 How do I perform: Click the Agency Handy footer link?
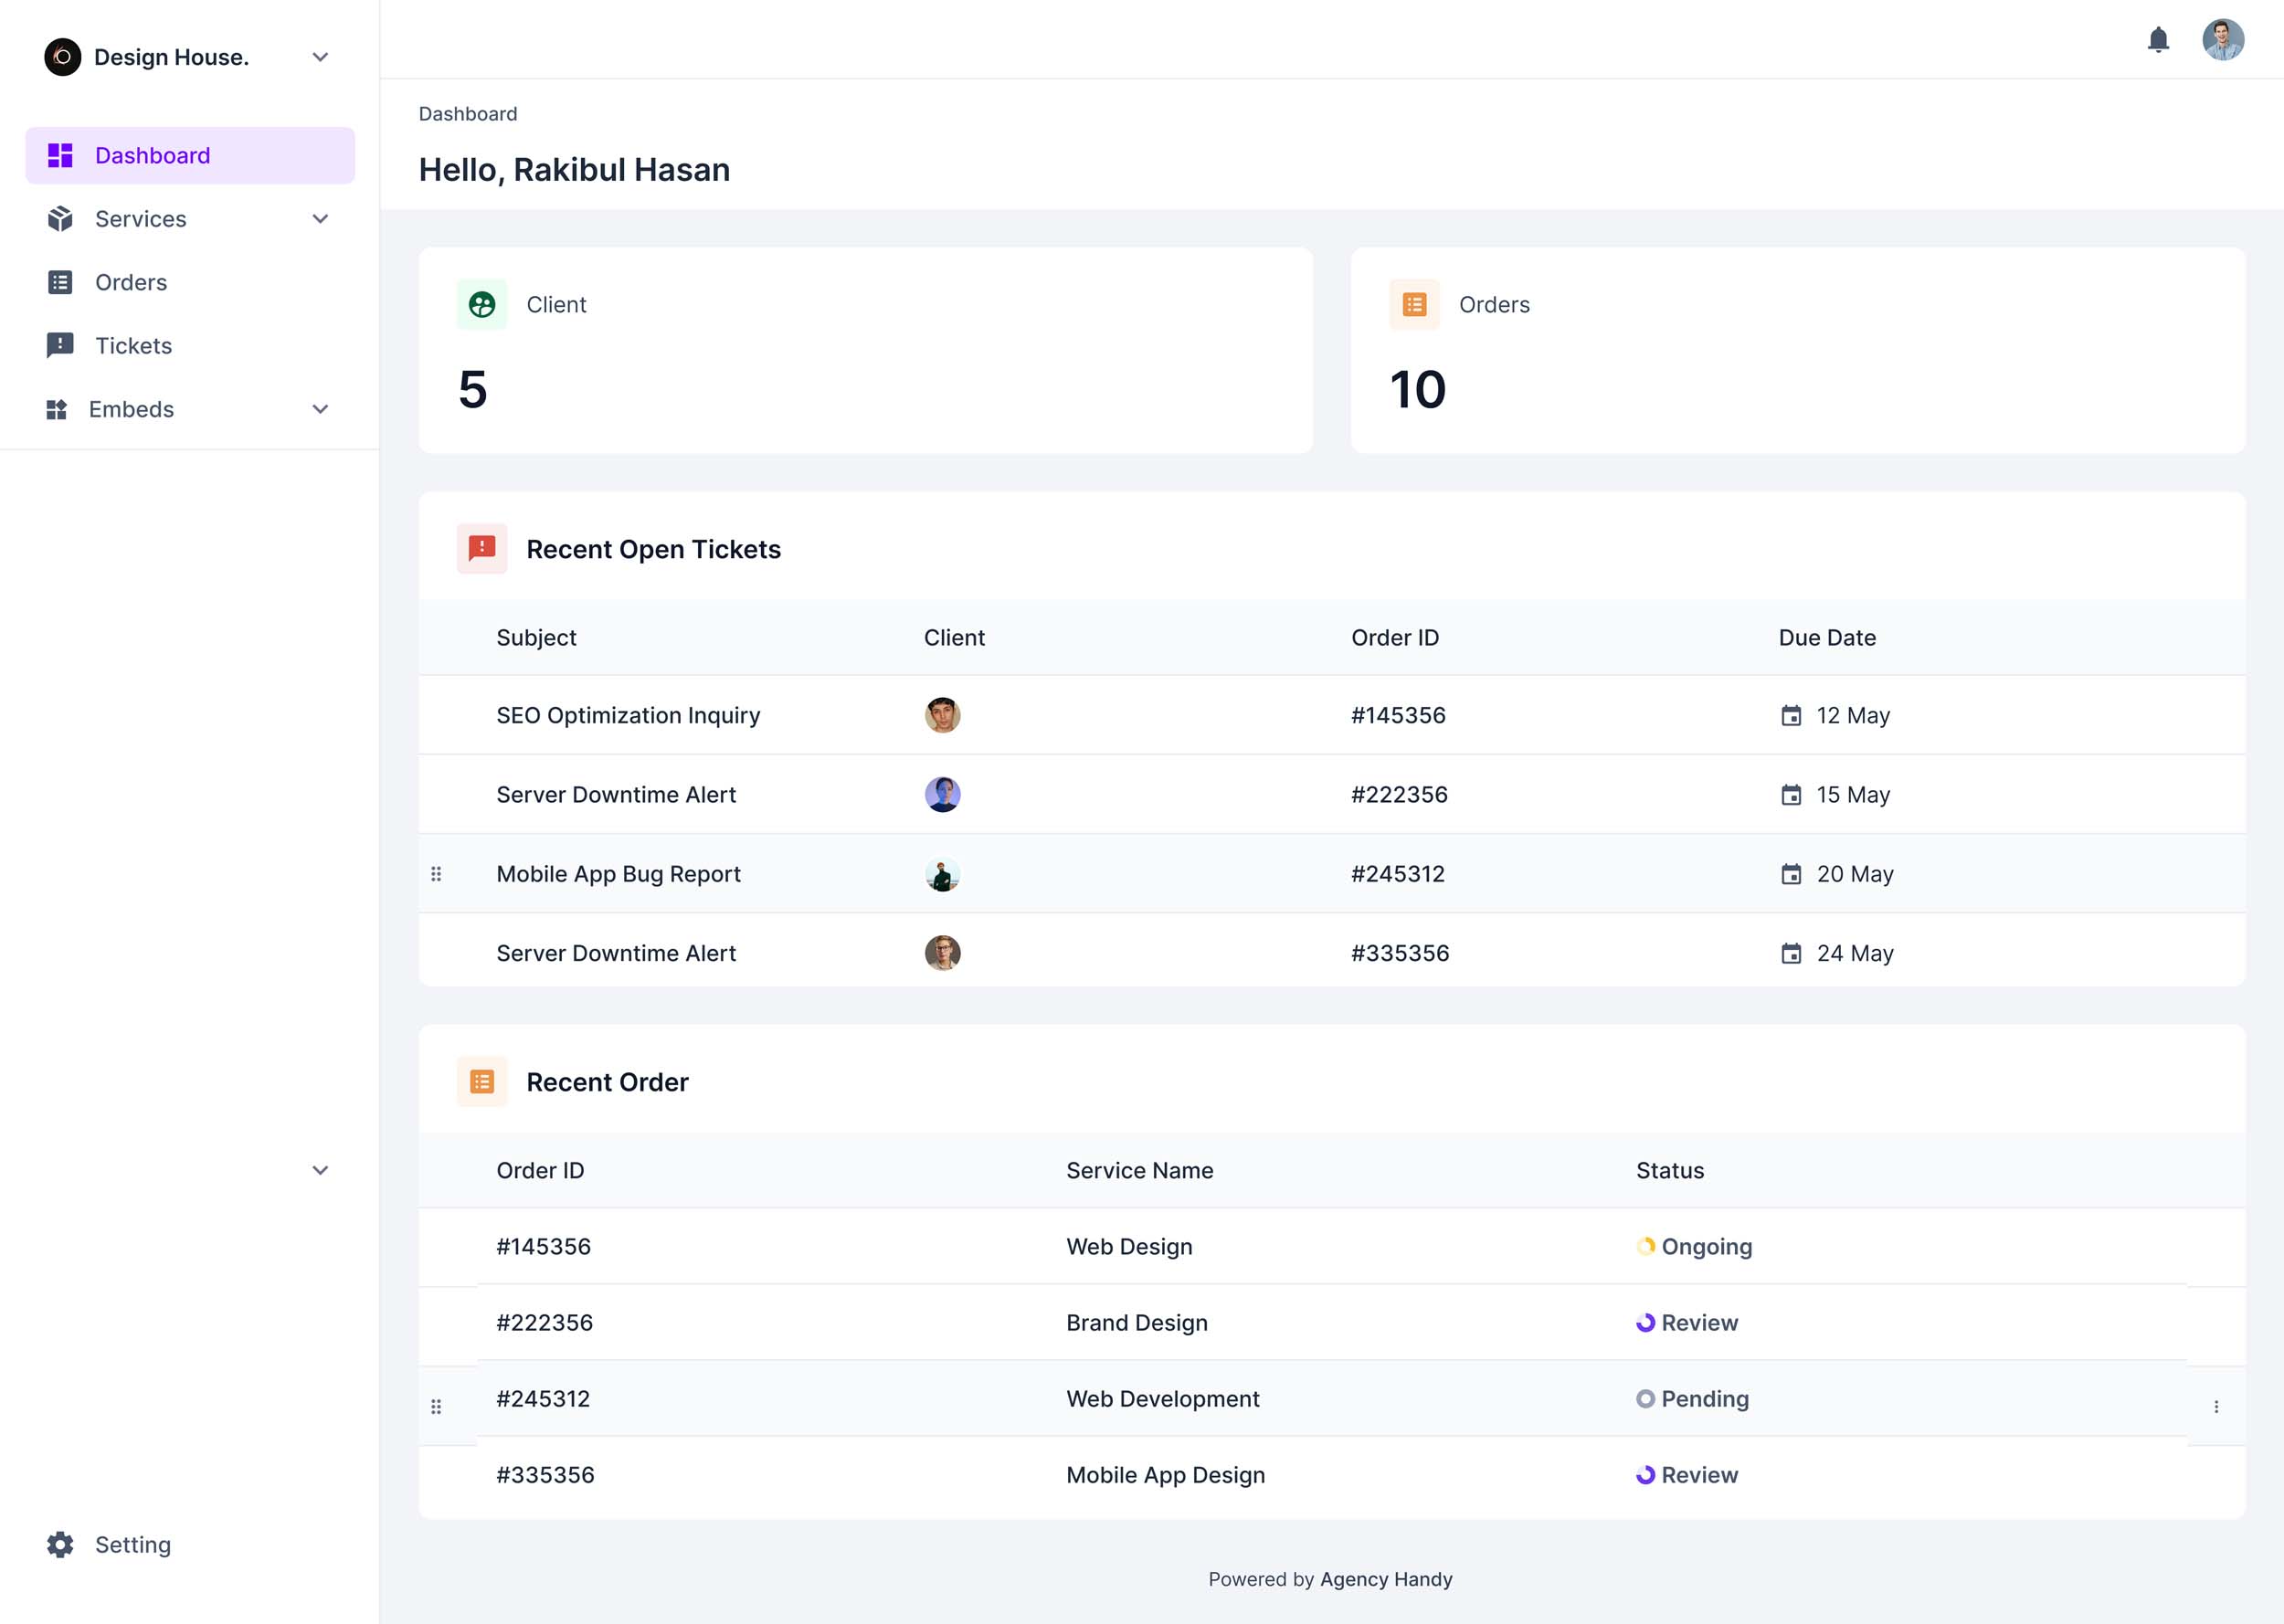click(1385, 1579)
